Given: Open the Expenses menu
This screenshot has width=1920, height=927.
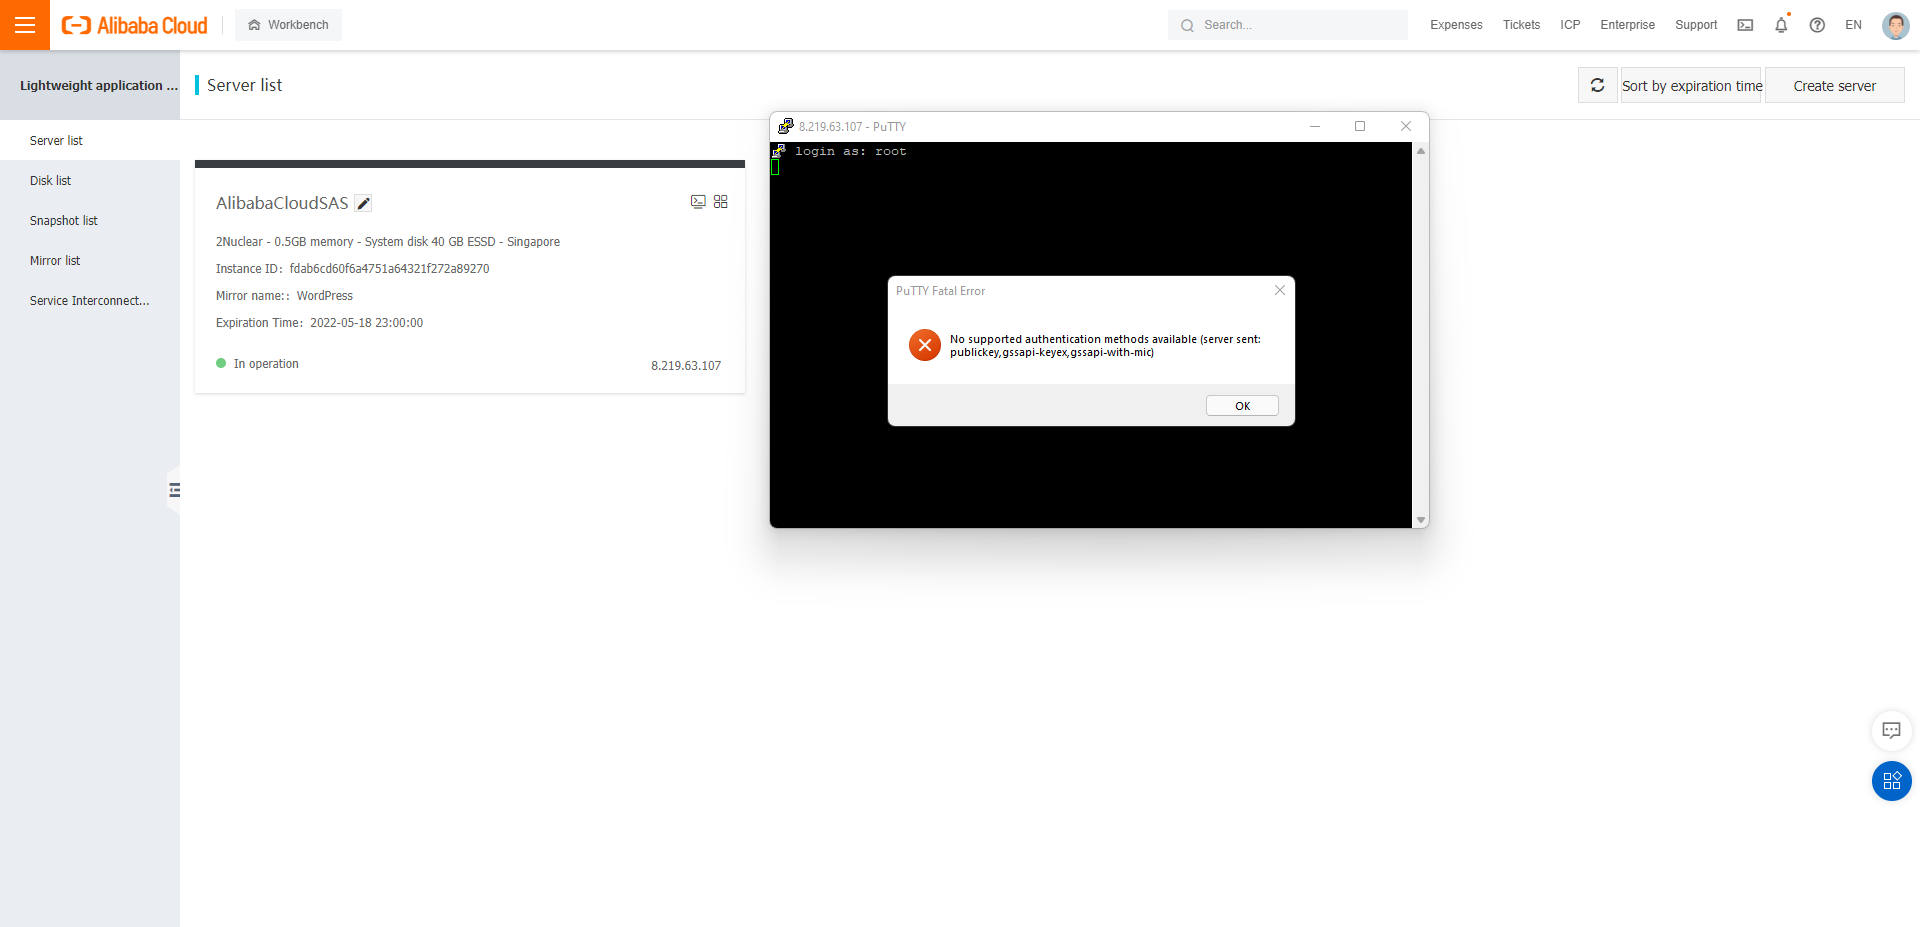Looking at the screenshot, I should (x=1456, y=25).
